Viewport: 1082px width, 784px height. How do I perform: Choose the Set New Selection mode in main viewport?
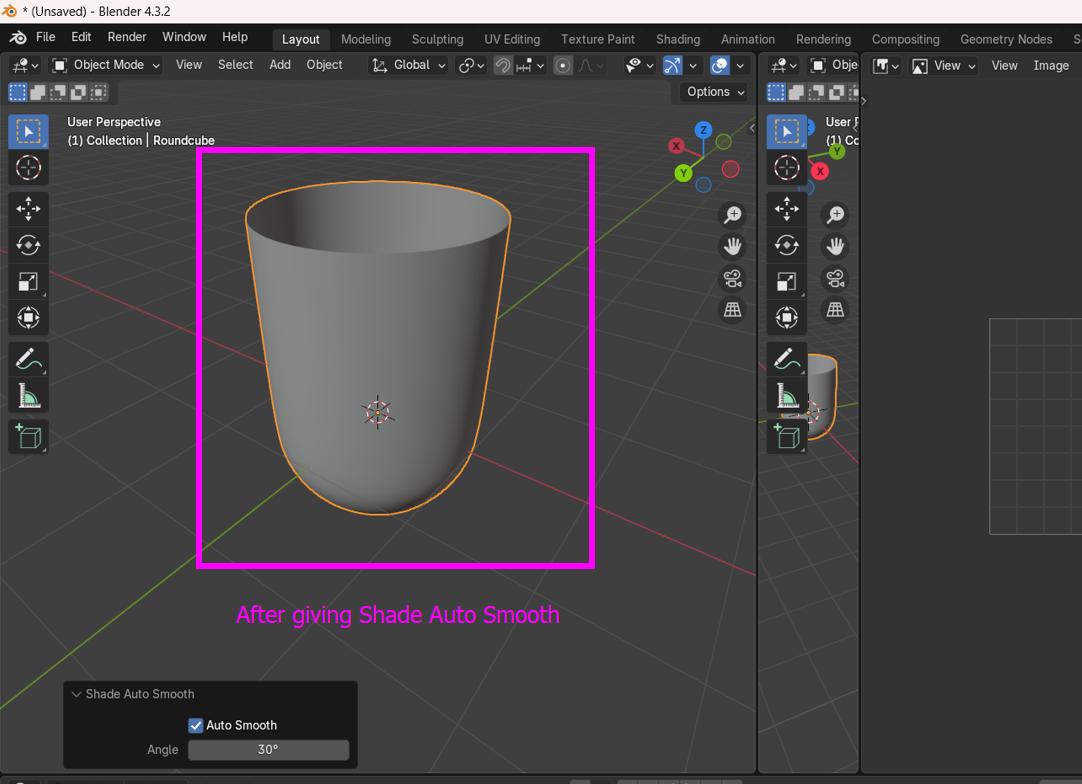17,92
